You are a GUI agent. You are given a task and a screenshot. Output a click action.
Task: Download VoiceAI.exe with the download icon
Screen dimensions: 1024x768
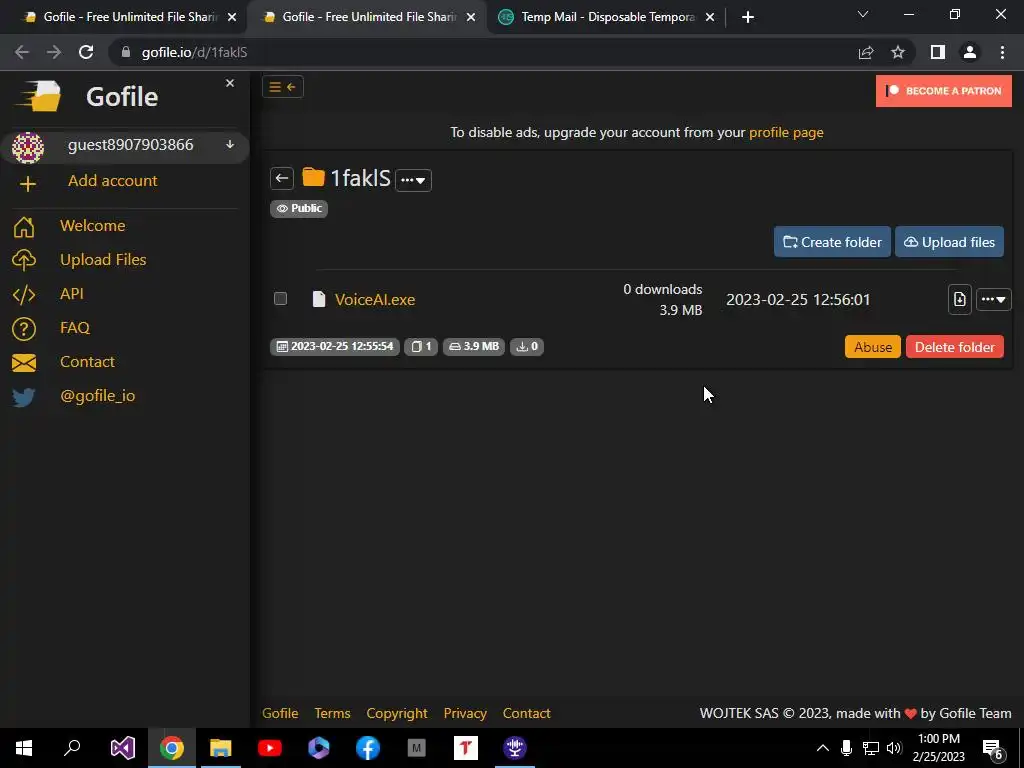(x=959, y=299)
